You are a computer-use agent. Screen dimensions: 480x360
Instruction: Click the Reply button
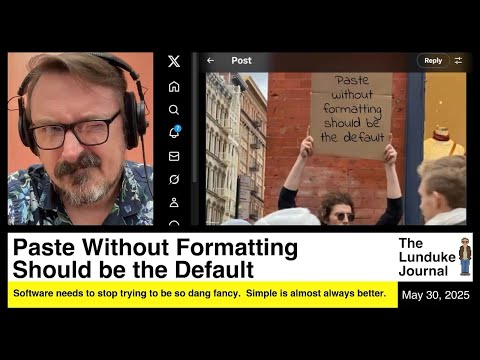click(433, 61)
